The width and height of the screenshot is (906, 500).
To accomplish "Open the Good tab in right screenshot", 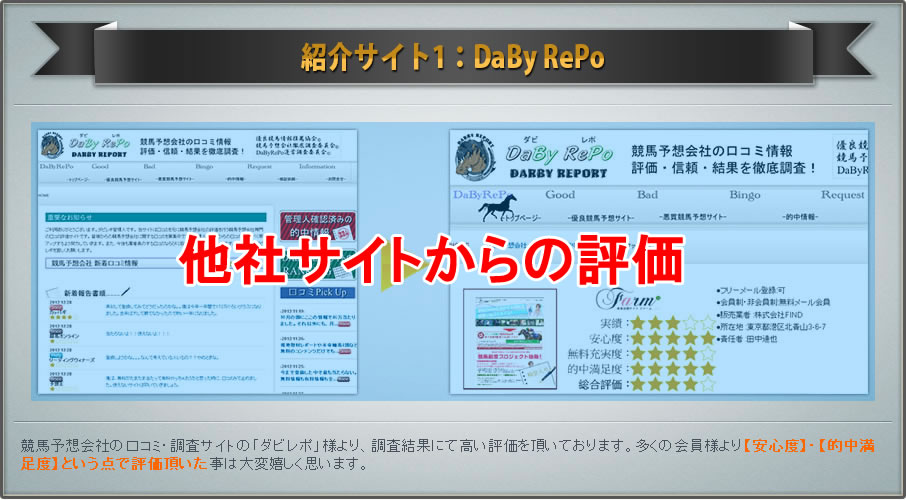I will [560, 195].
